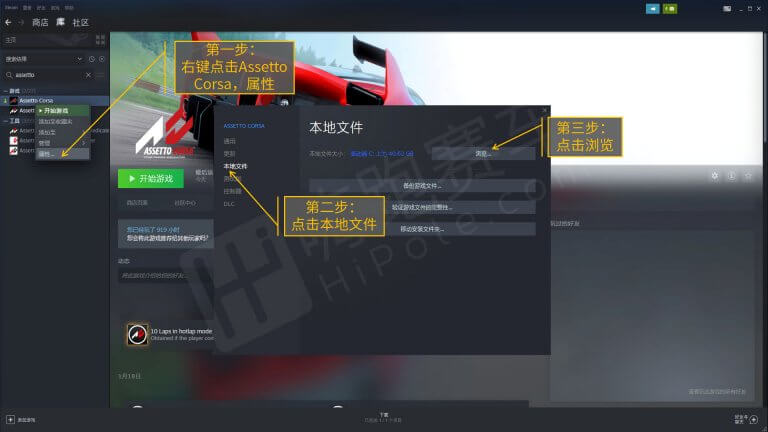The width and height of the screenshot is (768, 432).
Task: Open Big Picture mode icon
Action: 727,9
